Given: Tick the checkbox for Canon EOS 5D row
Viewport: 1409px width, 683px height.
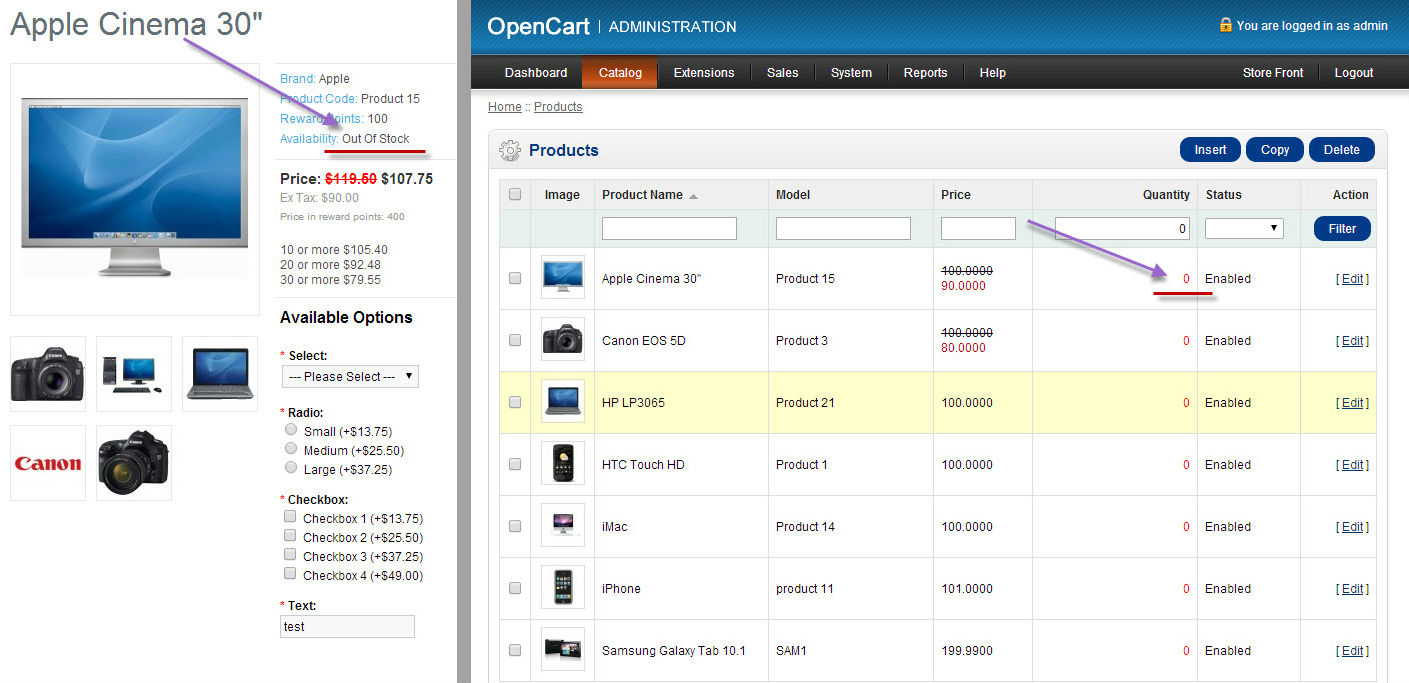Looking at the screenshot, I should (515, 340).
